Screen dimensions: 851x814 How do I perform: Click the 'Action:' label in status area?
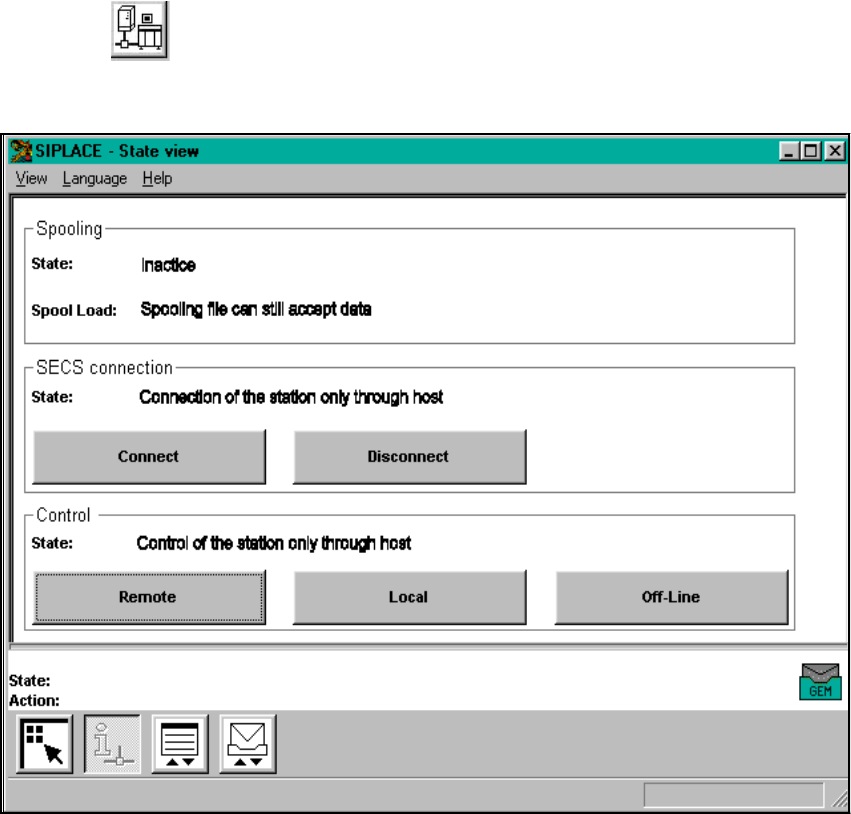coord(34,701)
